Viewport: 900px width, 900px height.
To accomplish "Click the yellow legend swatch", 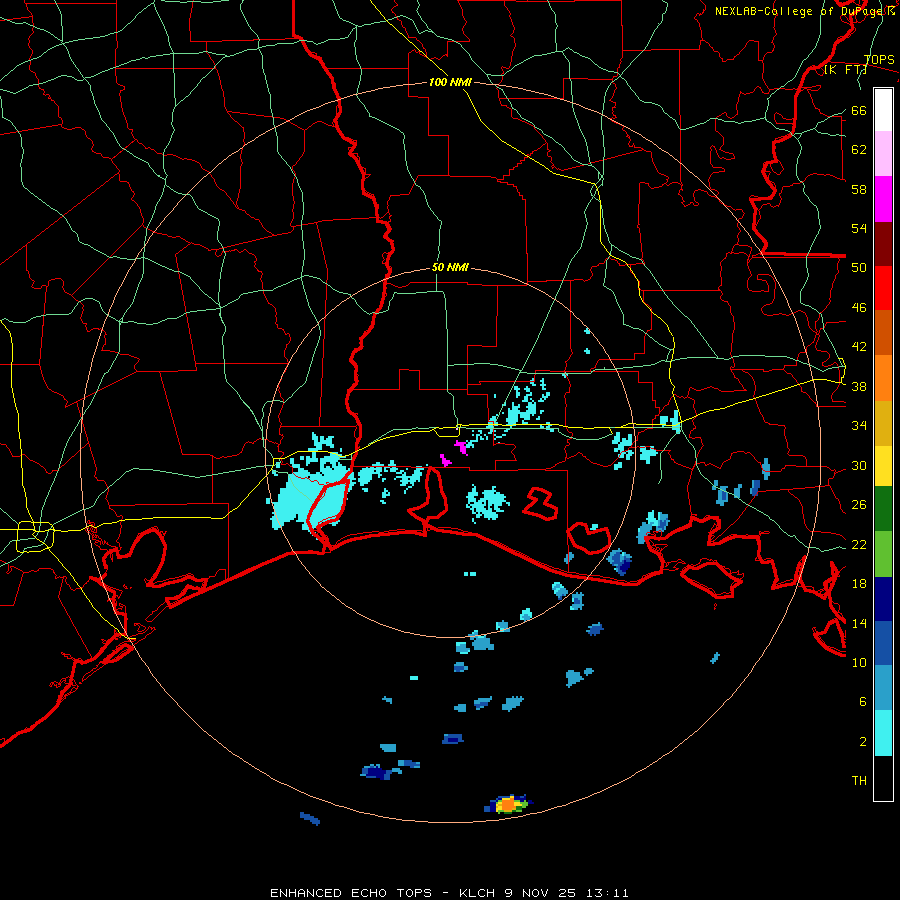I will point(883,466).
